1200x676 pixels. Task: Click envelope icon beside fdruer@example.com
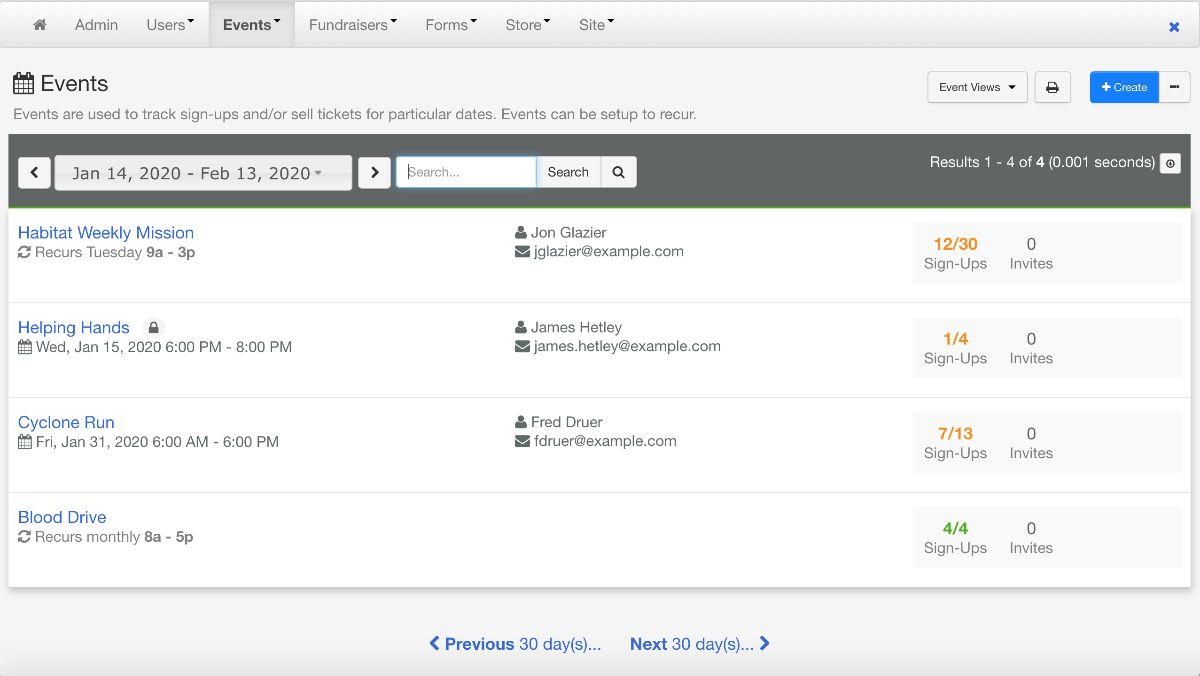tap(522, 441)
